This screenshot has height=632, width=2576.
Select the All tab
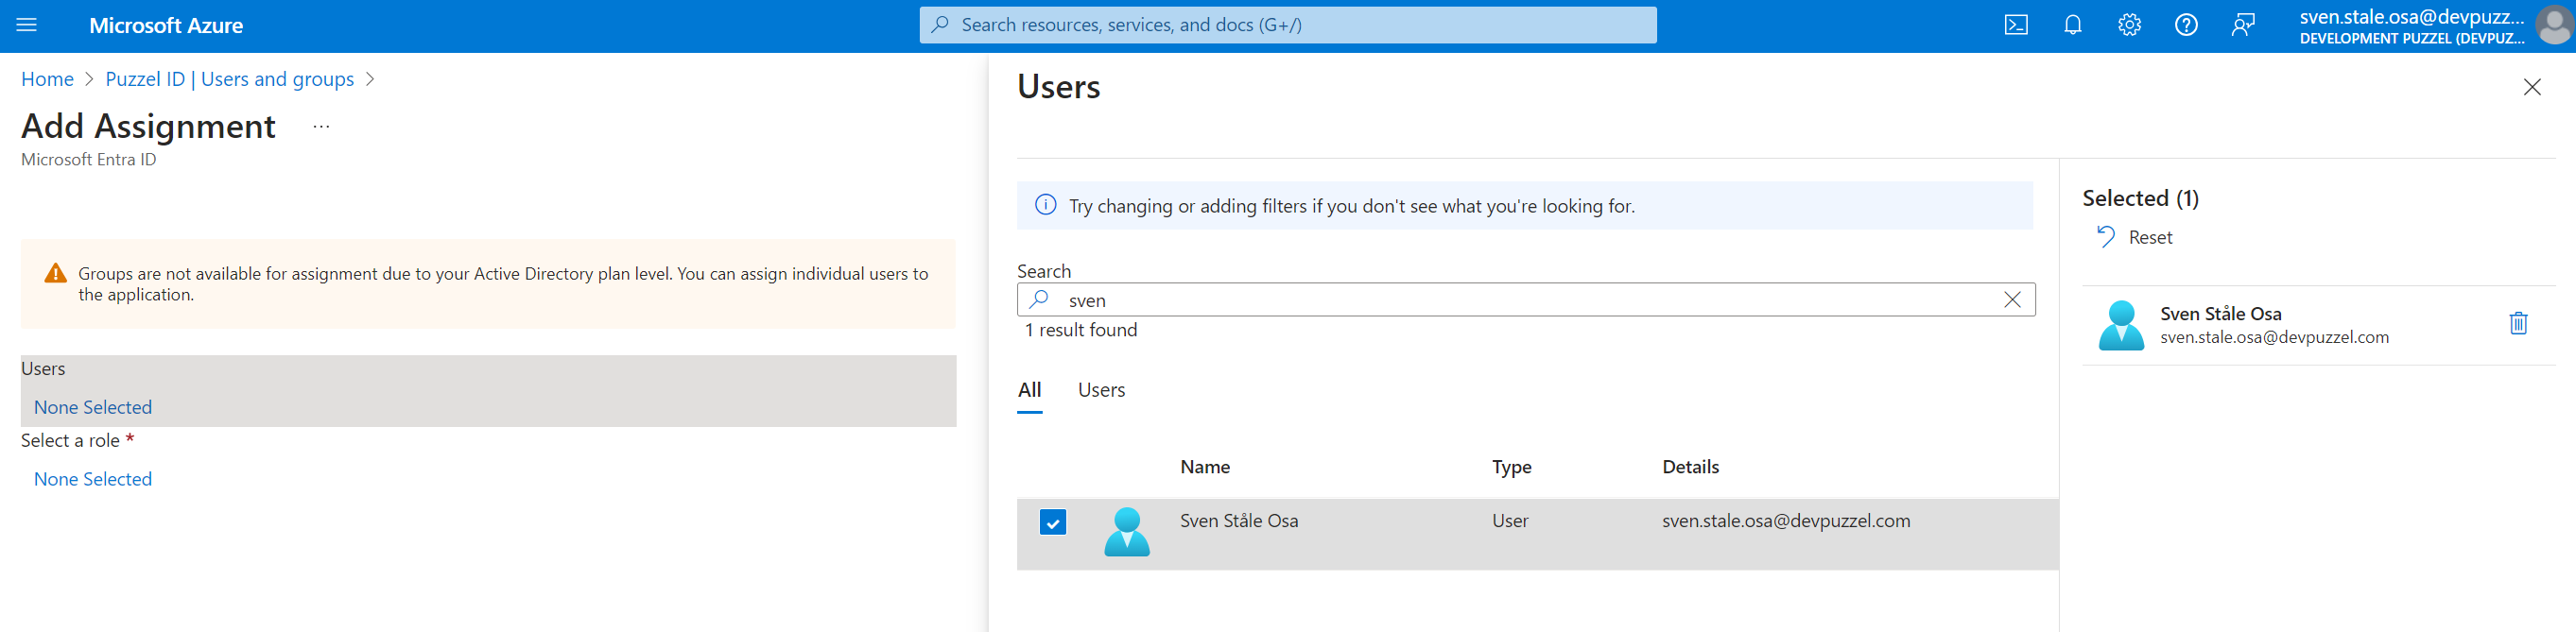point(1029,390)
